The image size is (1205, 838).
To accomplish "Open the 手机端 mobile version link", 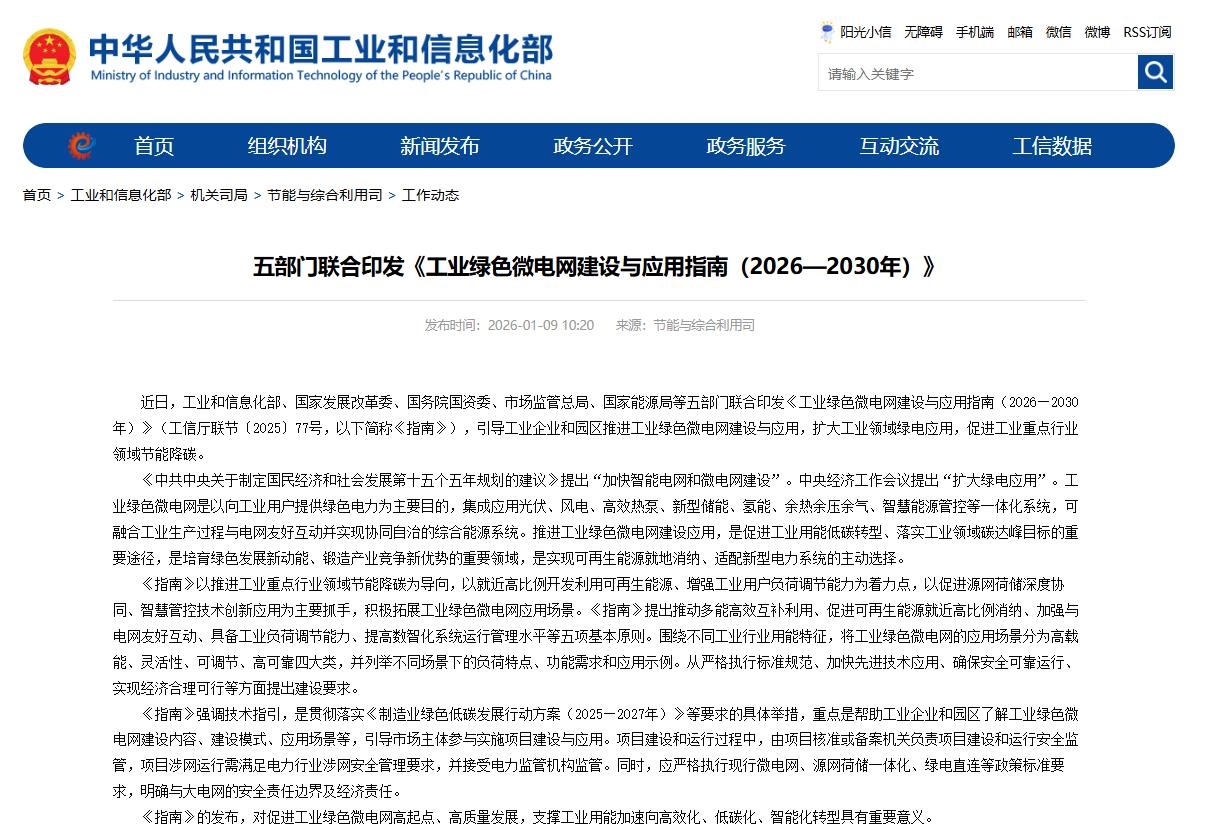I will pos(974,32).
